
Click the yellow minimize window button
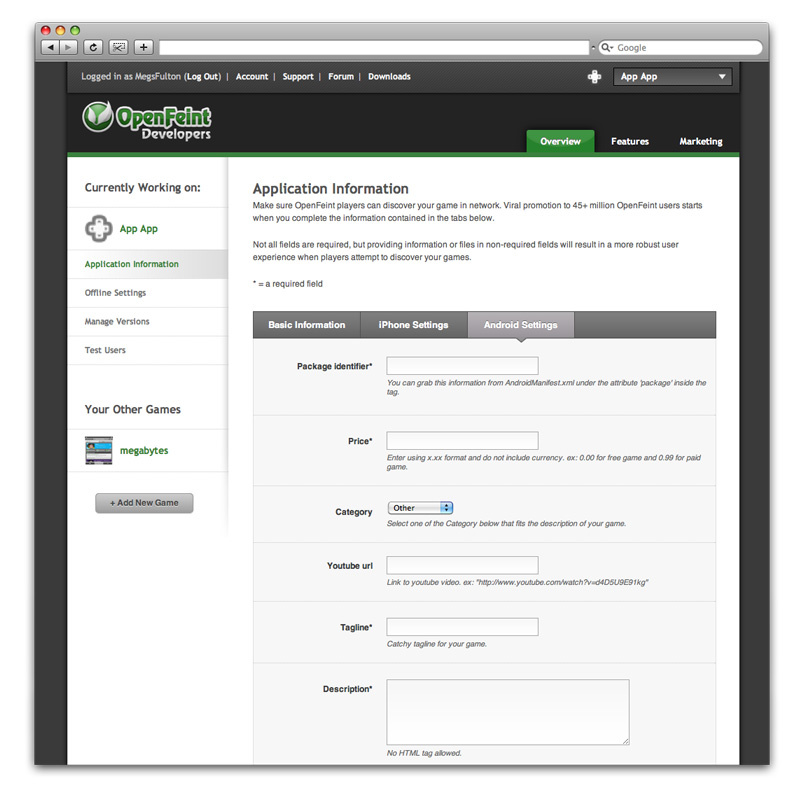[x=60, y=30]
